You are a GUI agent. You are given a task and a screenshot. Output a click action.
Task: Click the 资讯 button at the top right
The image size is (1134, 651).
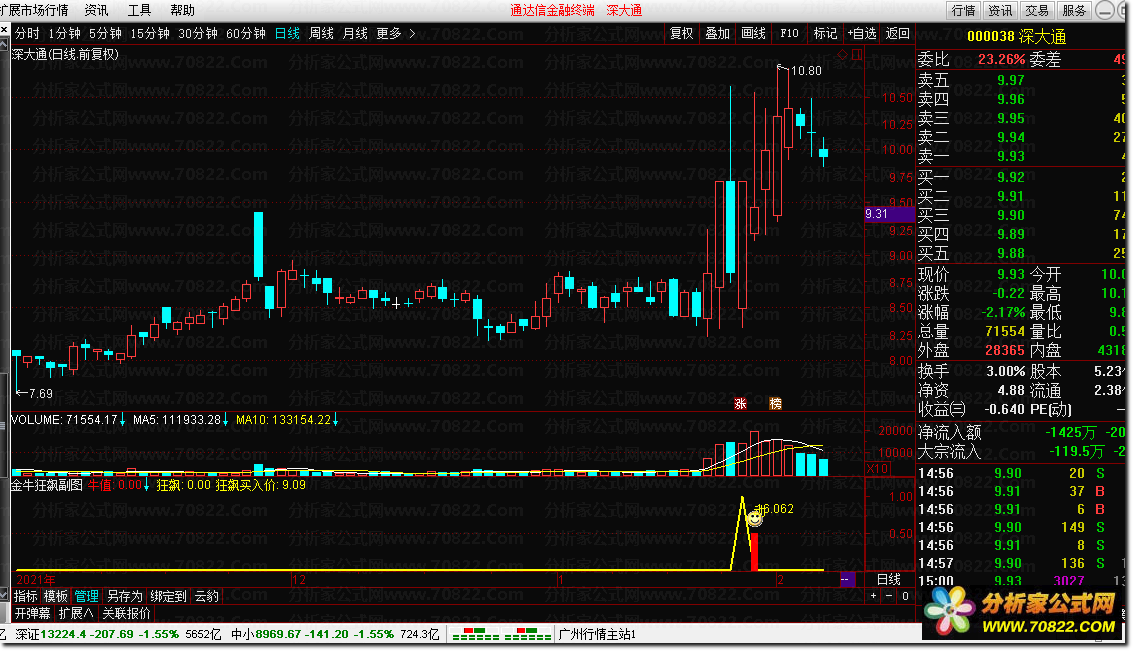[1000, 10]
